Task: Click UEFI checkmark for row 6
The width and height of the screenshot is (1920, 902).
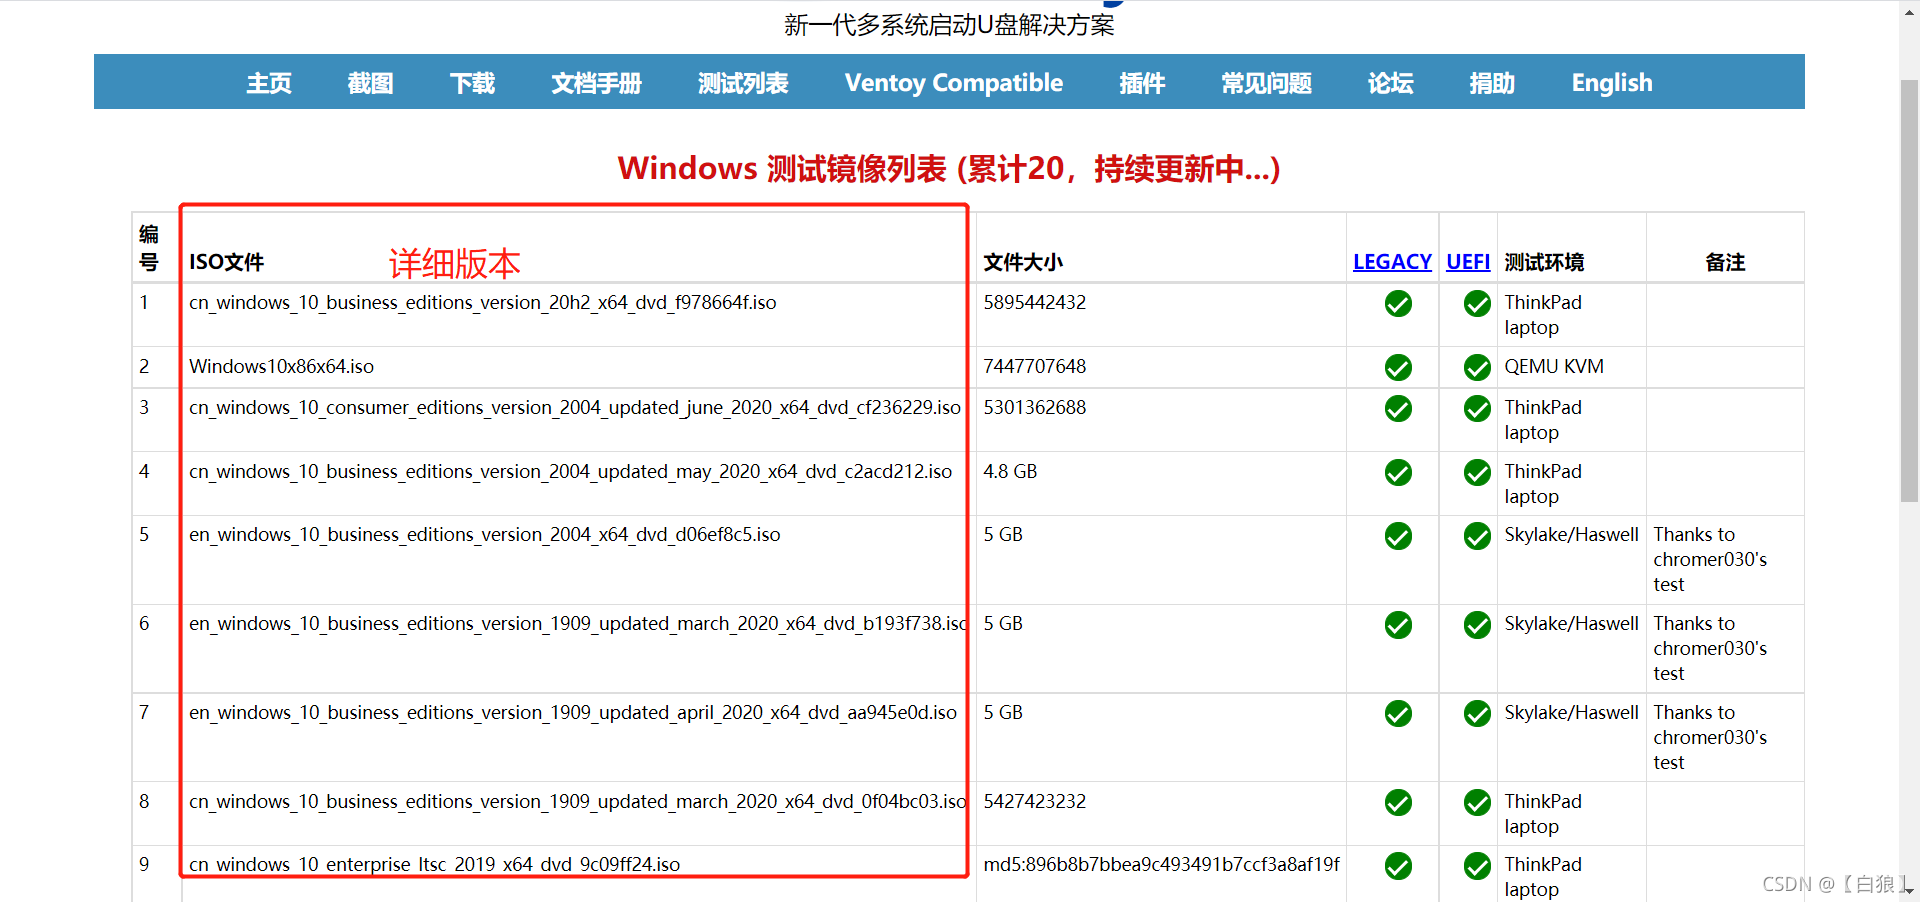Action: pos(1477,625)
